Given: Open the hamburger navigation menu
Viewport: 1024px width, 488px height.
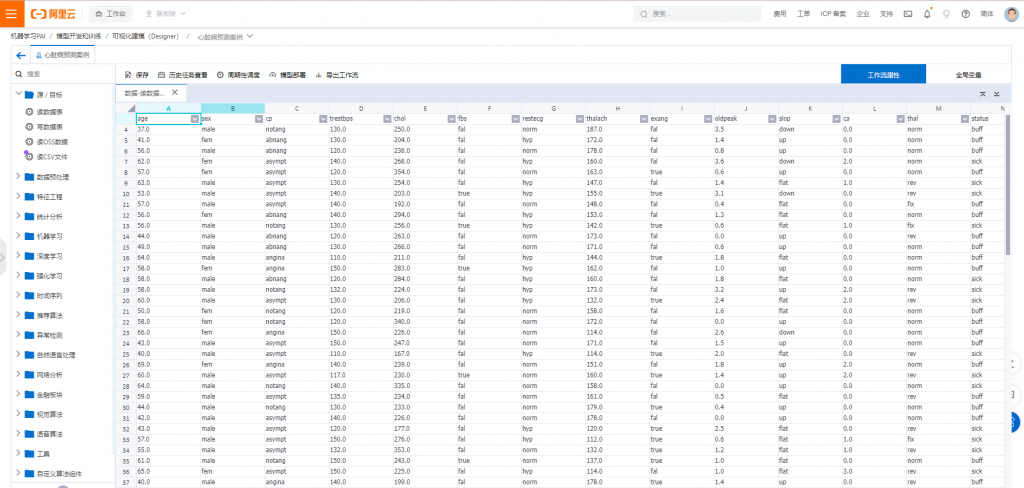Looking at the screenshot, I should (12, 13).
